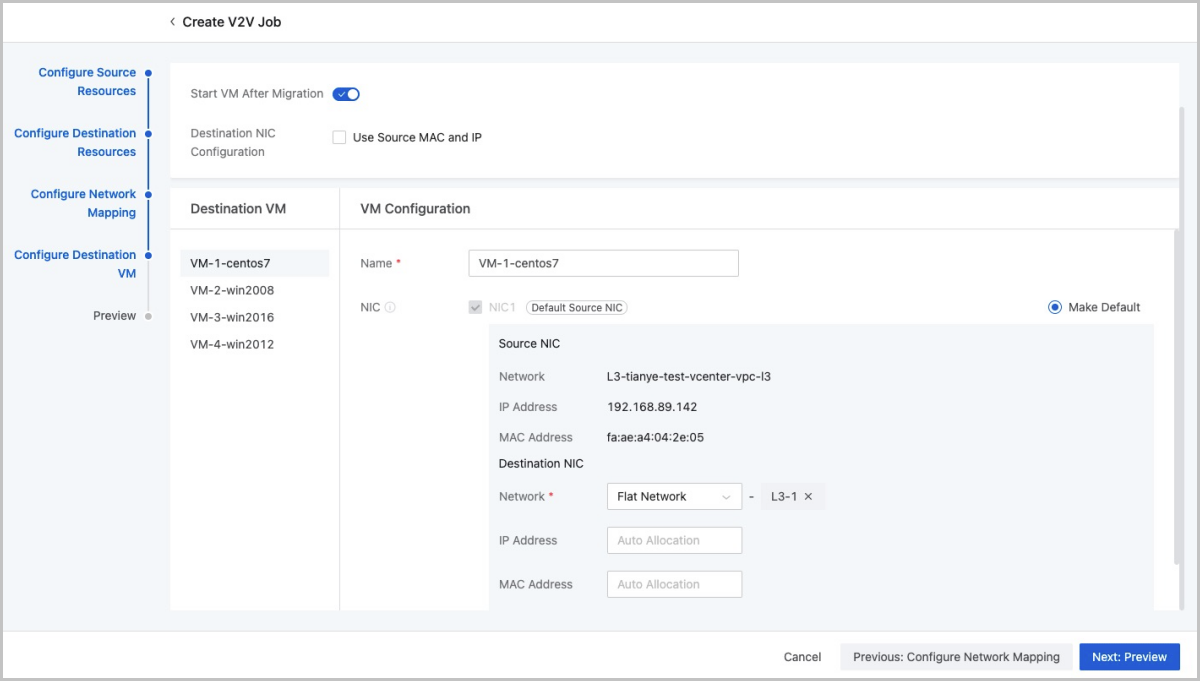
Task: Remove the L3-1 network tag
Action: 808,497
